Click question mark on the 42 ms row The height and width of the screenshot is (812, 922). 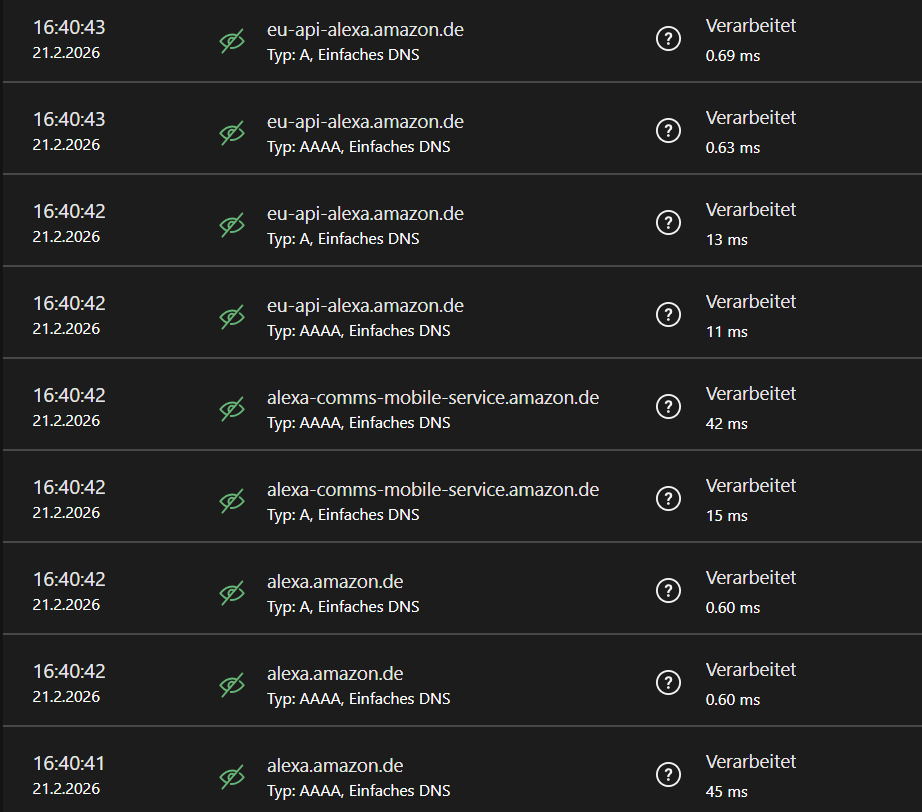click(668, 407)
